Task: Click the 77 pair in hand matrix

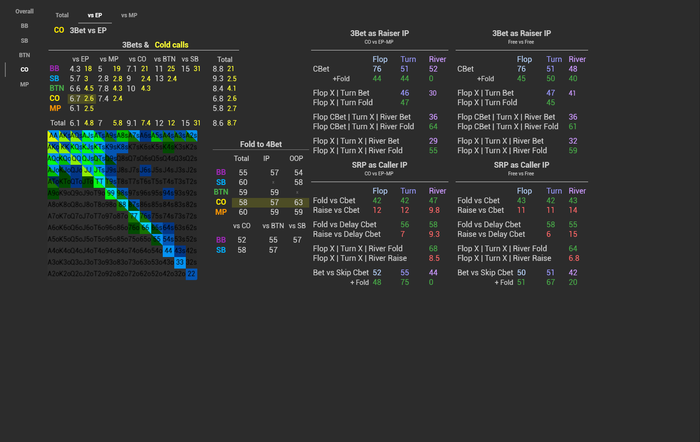Action: pyautogui.click(x=134, y=216)
